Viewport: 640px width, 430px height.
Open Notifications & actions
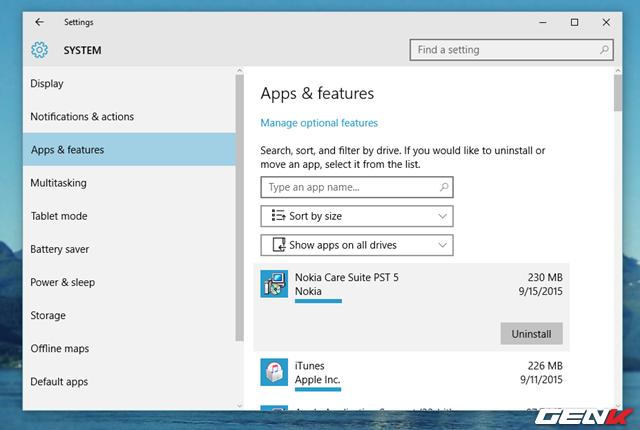click(129, 116)
